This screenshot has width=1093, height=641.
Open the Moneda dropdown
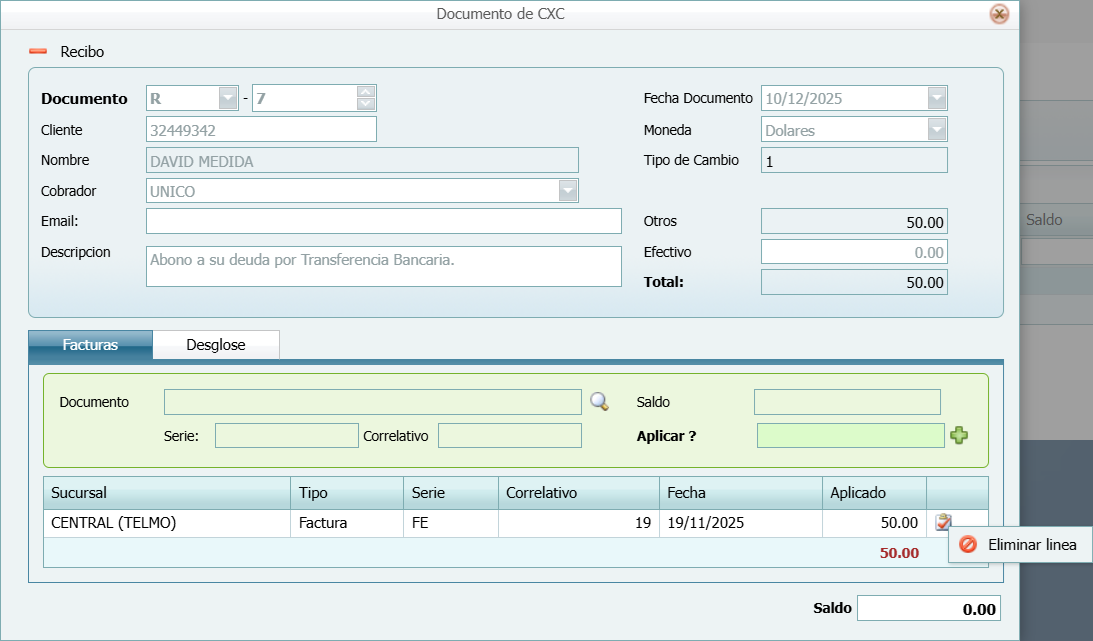[936, 130]
